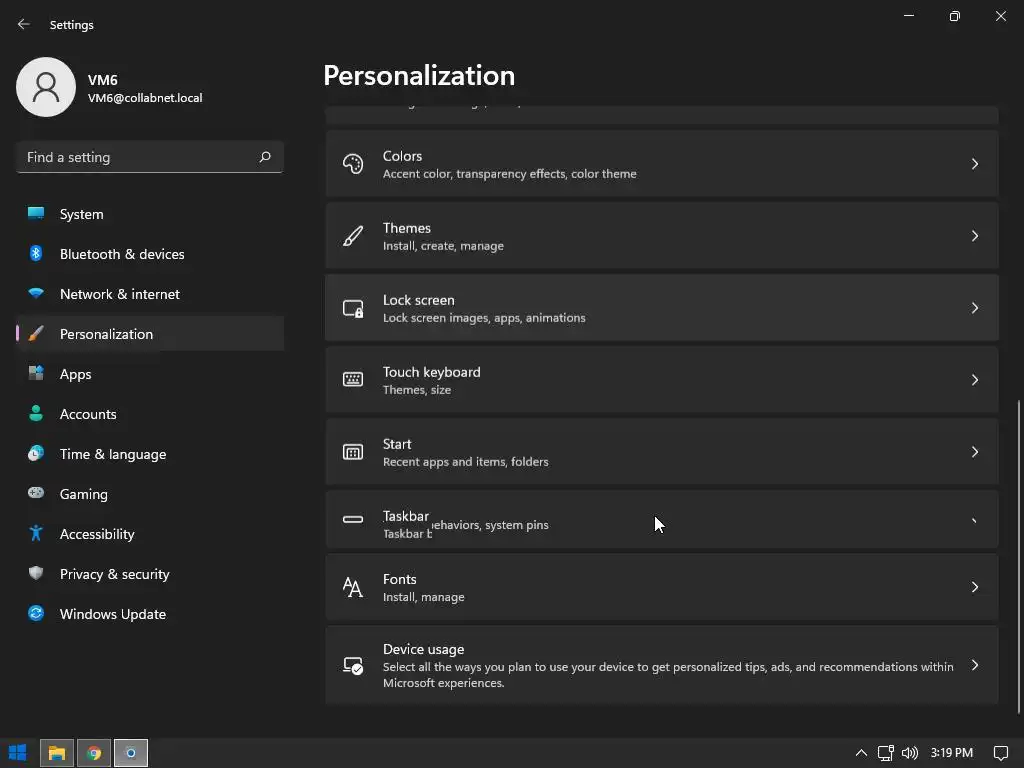Click the Taskbar settings row icon
This screenshot has width=1024, height=768.
[353, 519]
